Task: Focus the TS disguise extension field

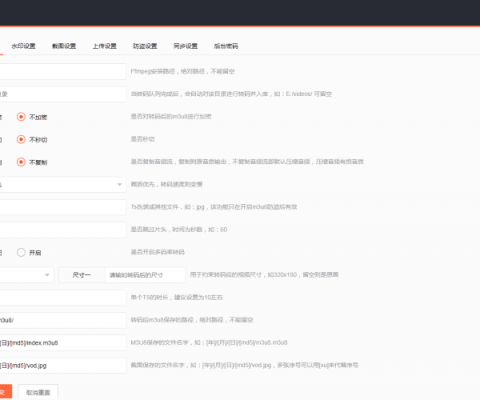Action: [x=63, y=207]
